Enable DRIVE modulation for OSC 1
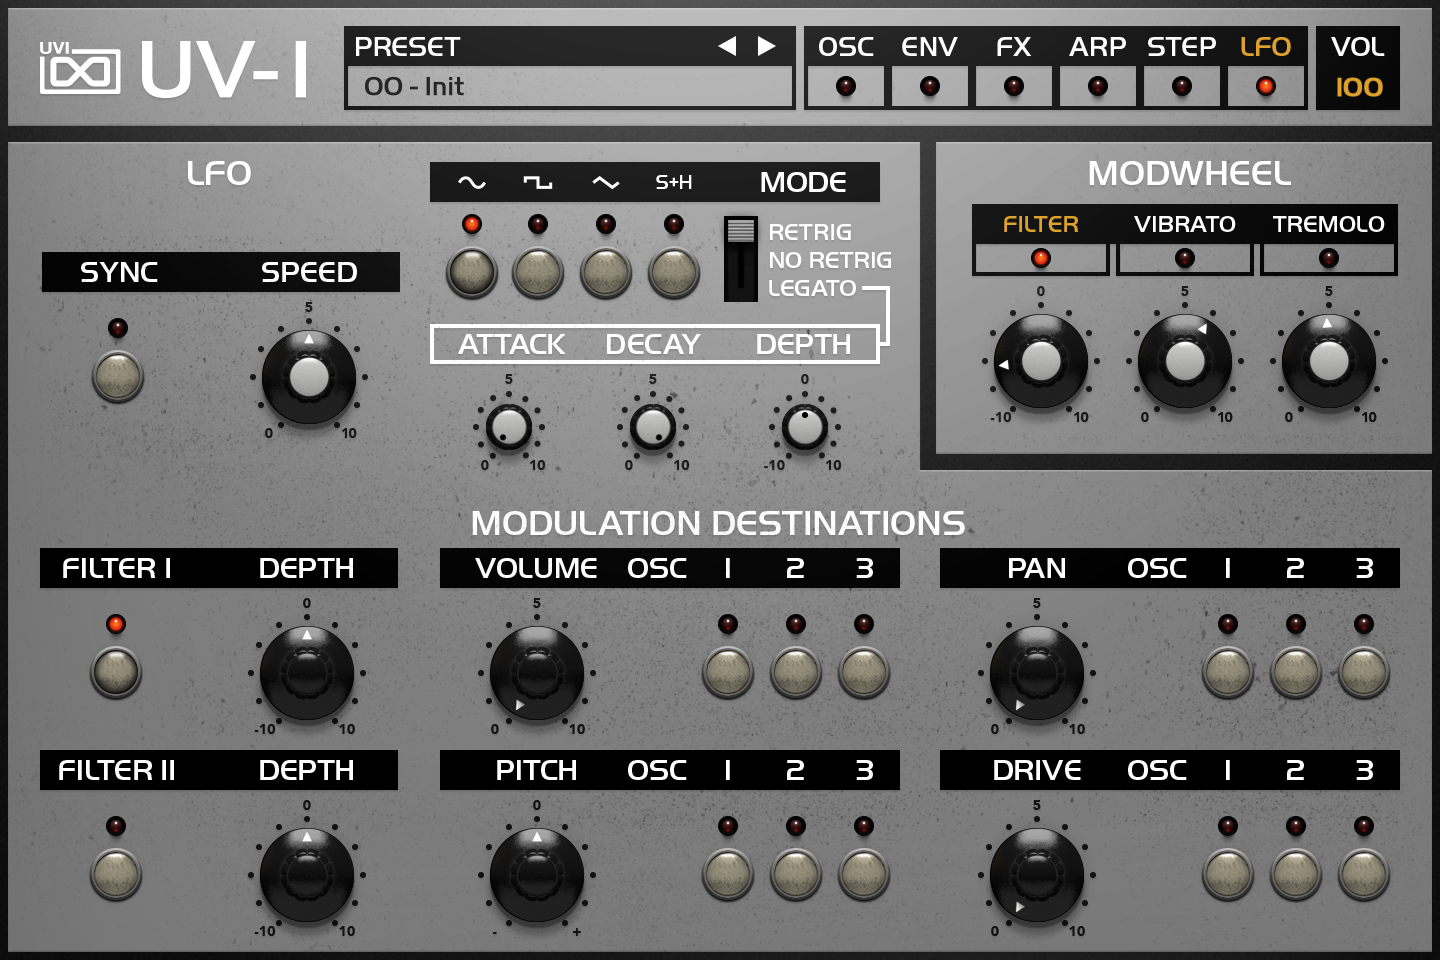Image resolution: width=1440 pixels, height=960 pixels. point(1228,874)
